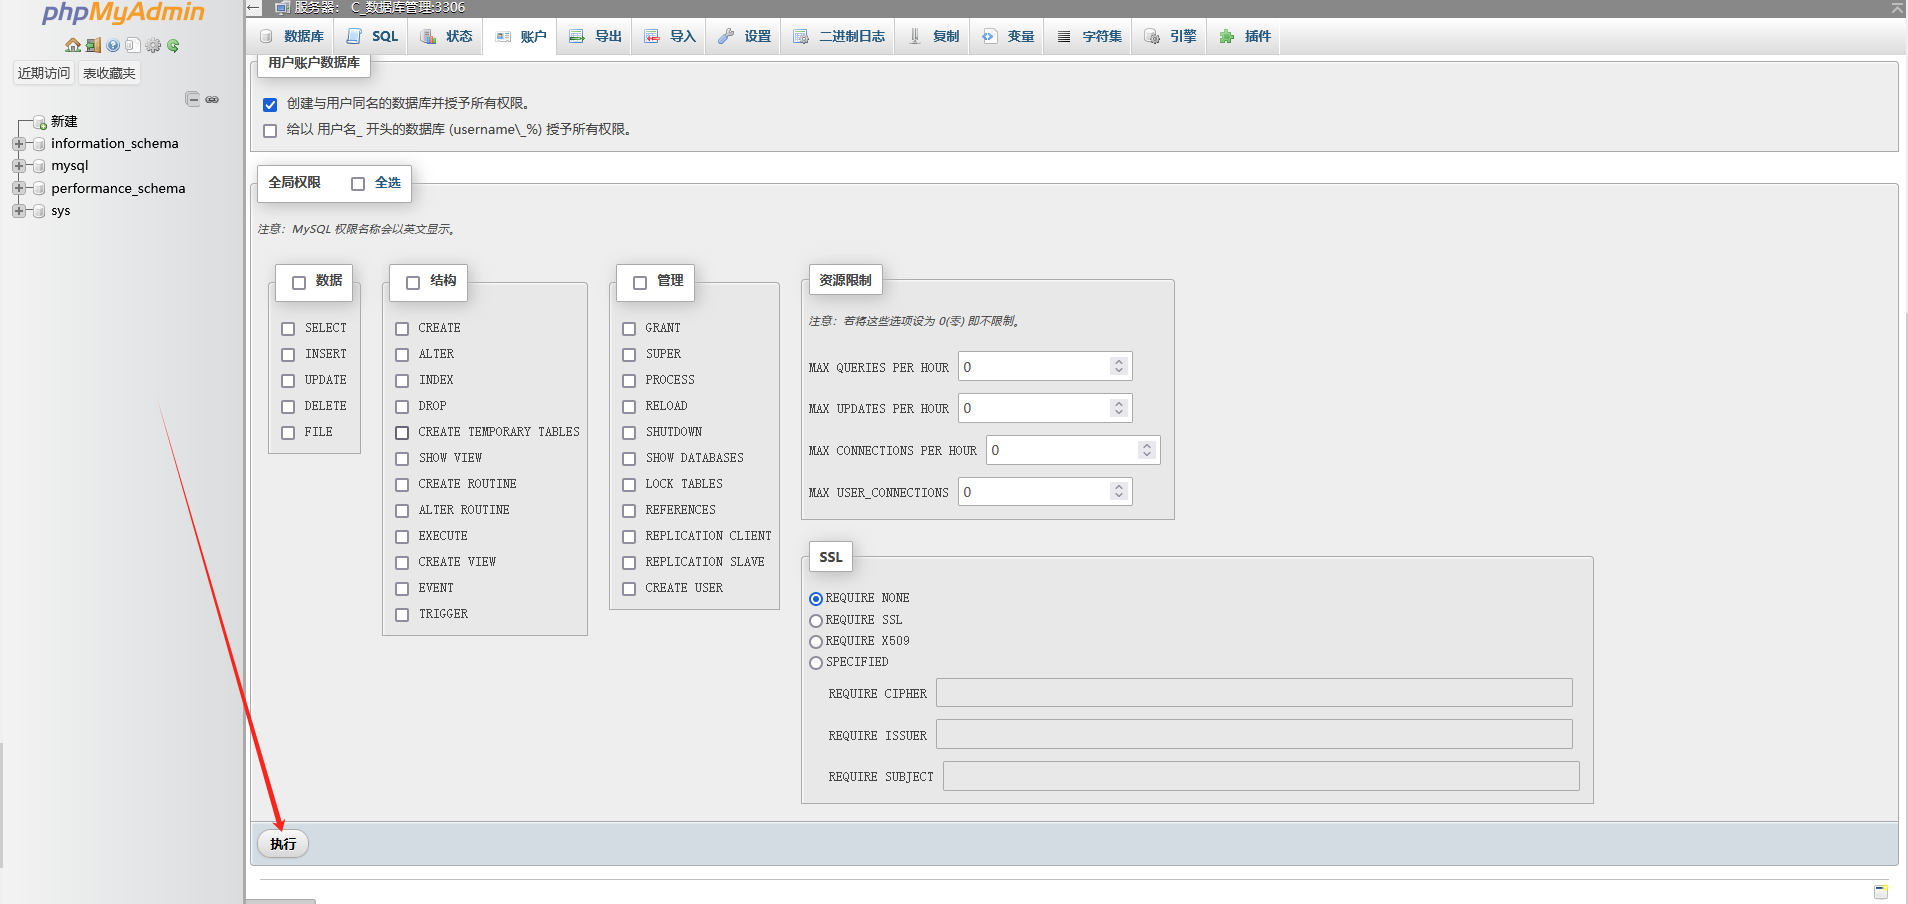Click the MAX QUERIES PER HOUR input field
This screenshot has width=1908, height=904.
(1045, 367)
